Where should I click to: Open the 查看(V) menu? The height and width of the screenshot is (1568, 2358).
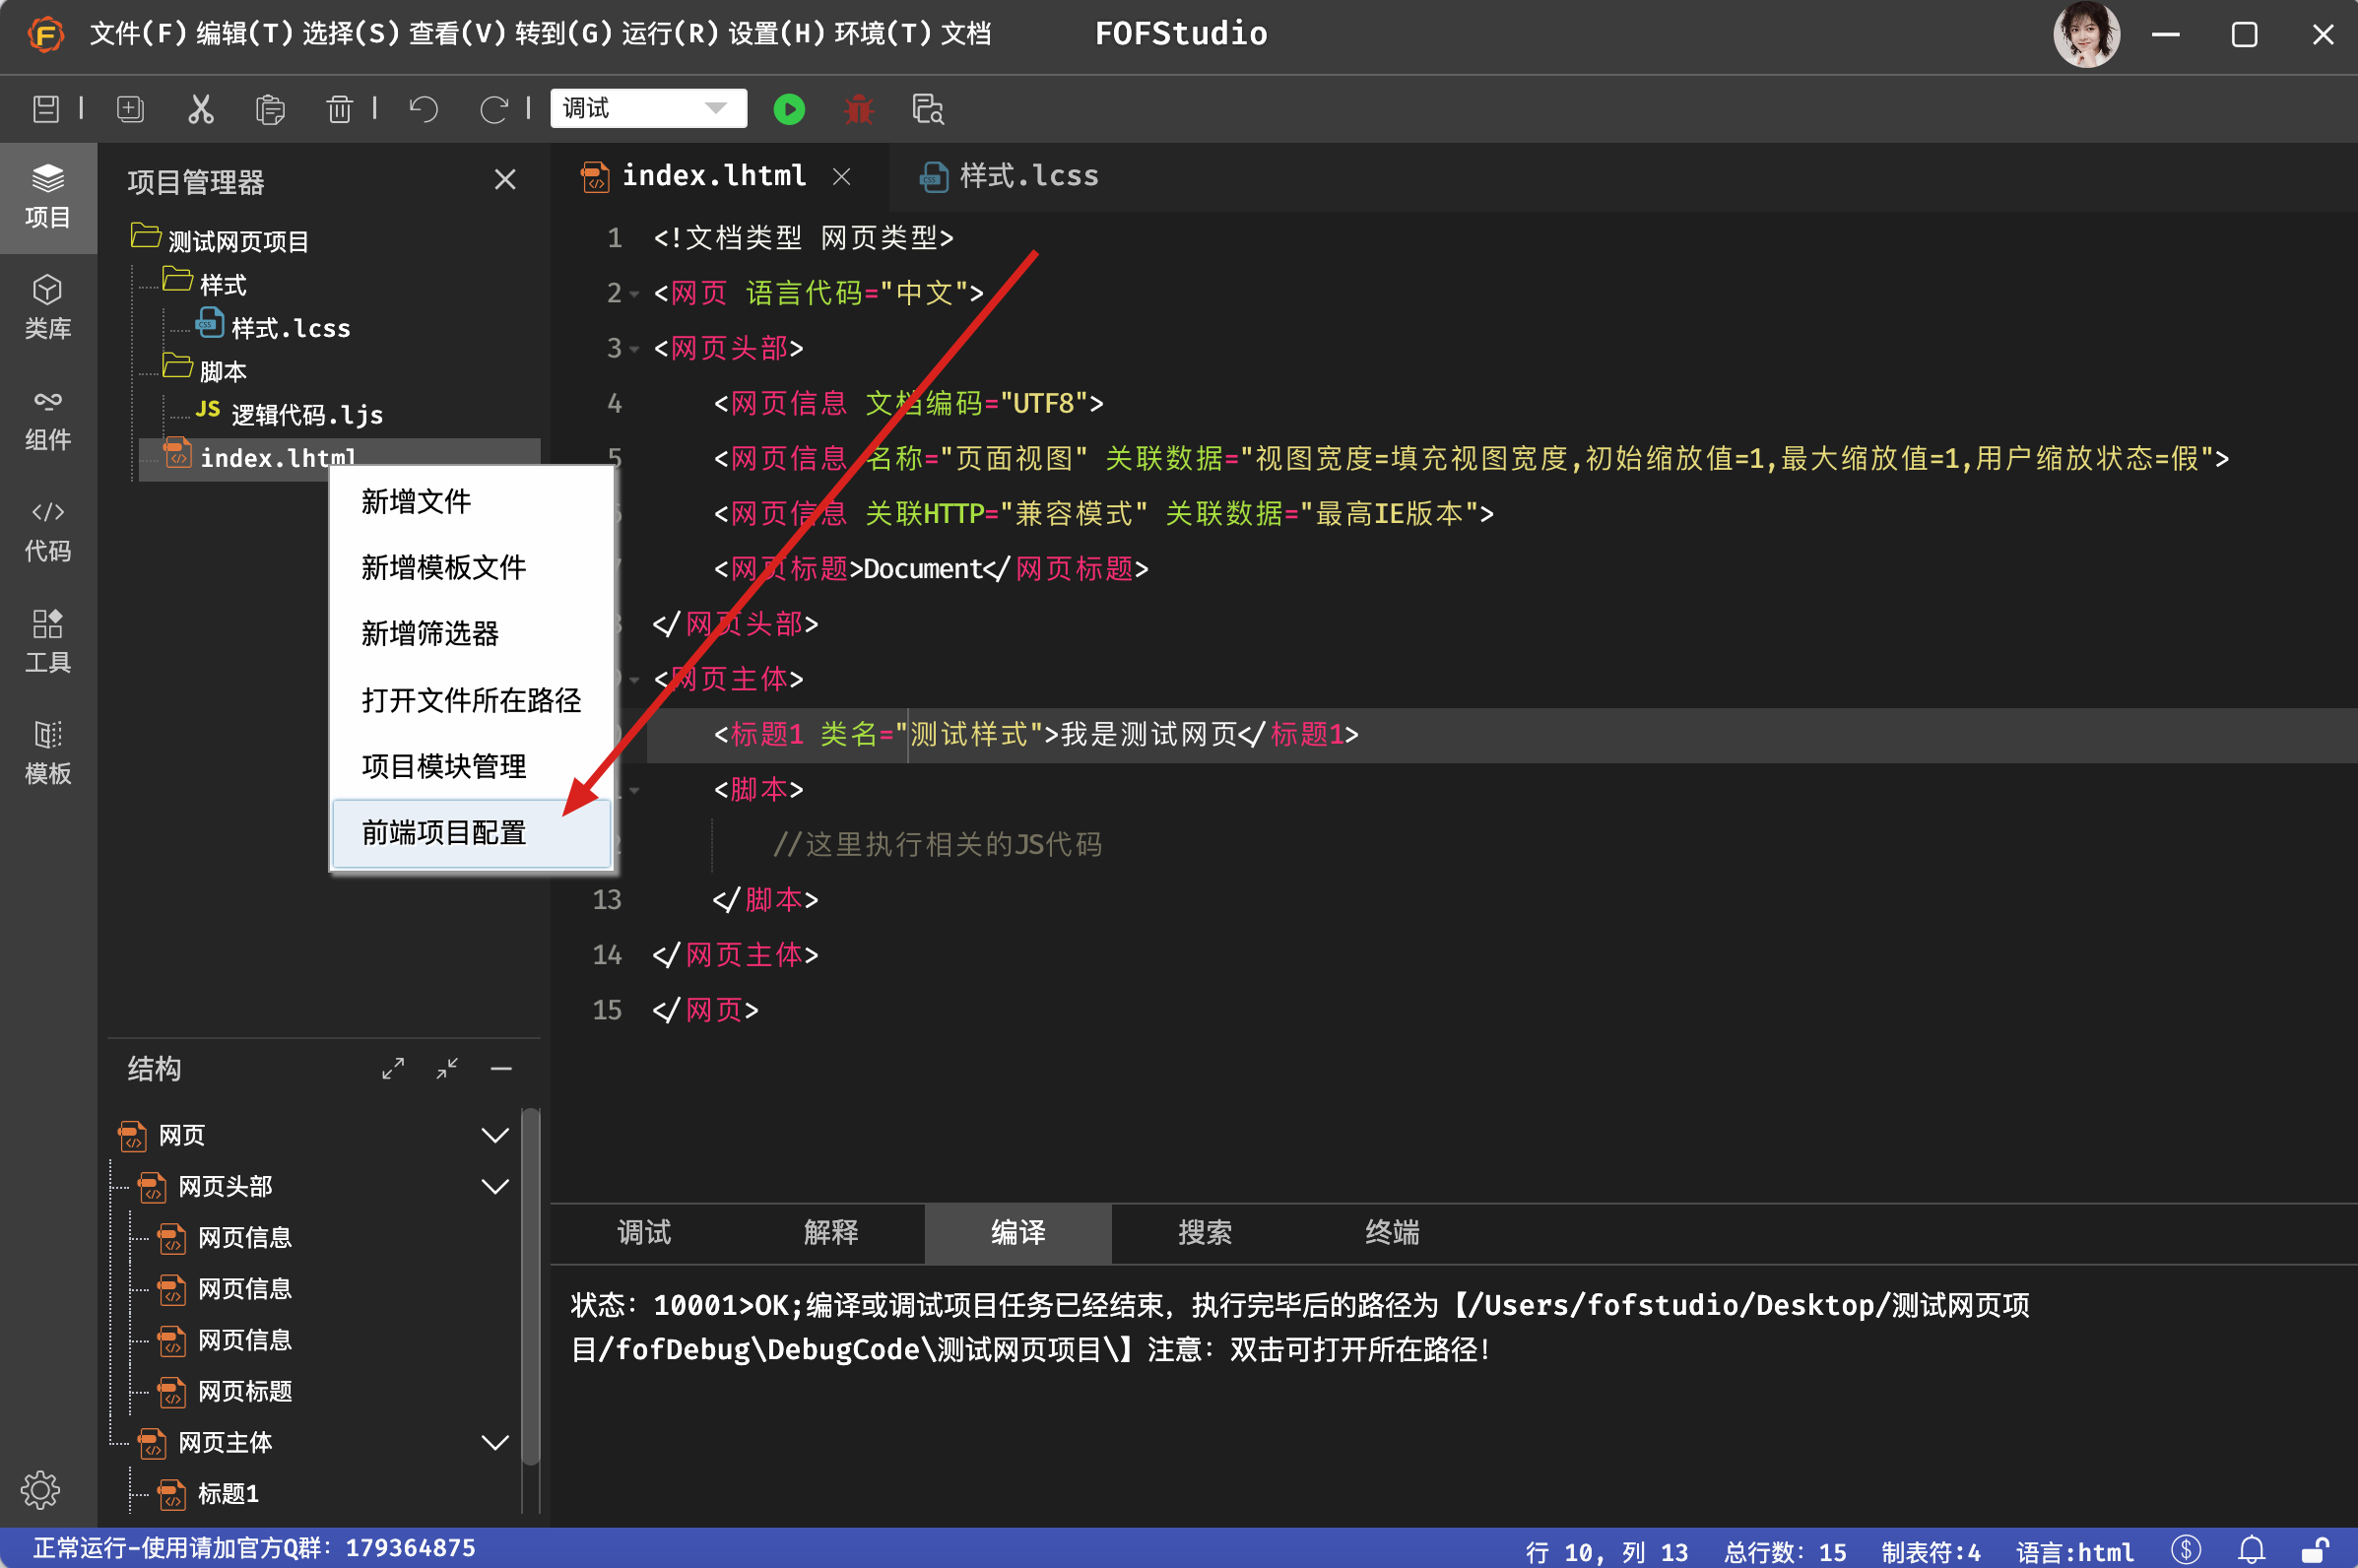point(457,34)
